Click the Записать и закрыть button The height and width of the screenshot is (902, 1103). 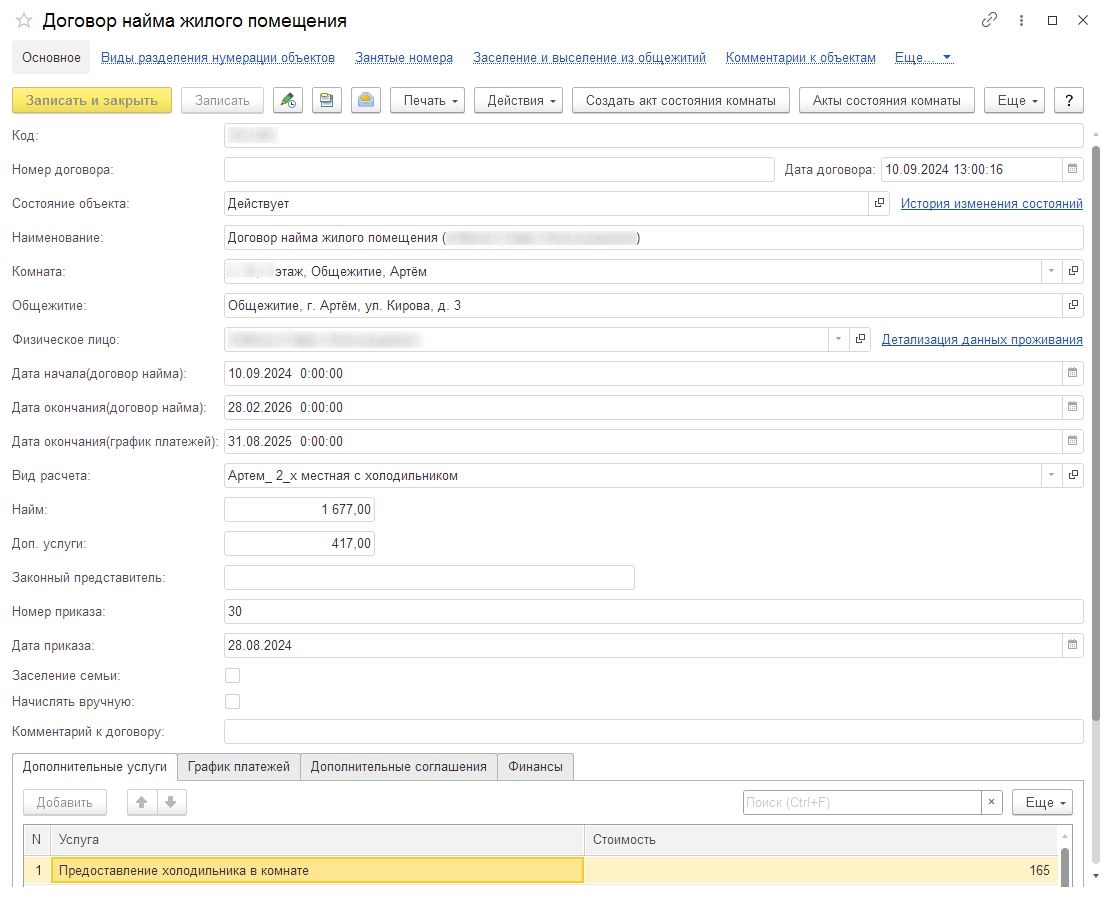tap(92, 100)
